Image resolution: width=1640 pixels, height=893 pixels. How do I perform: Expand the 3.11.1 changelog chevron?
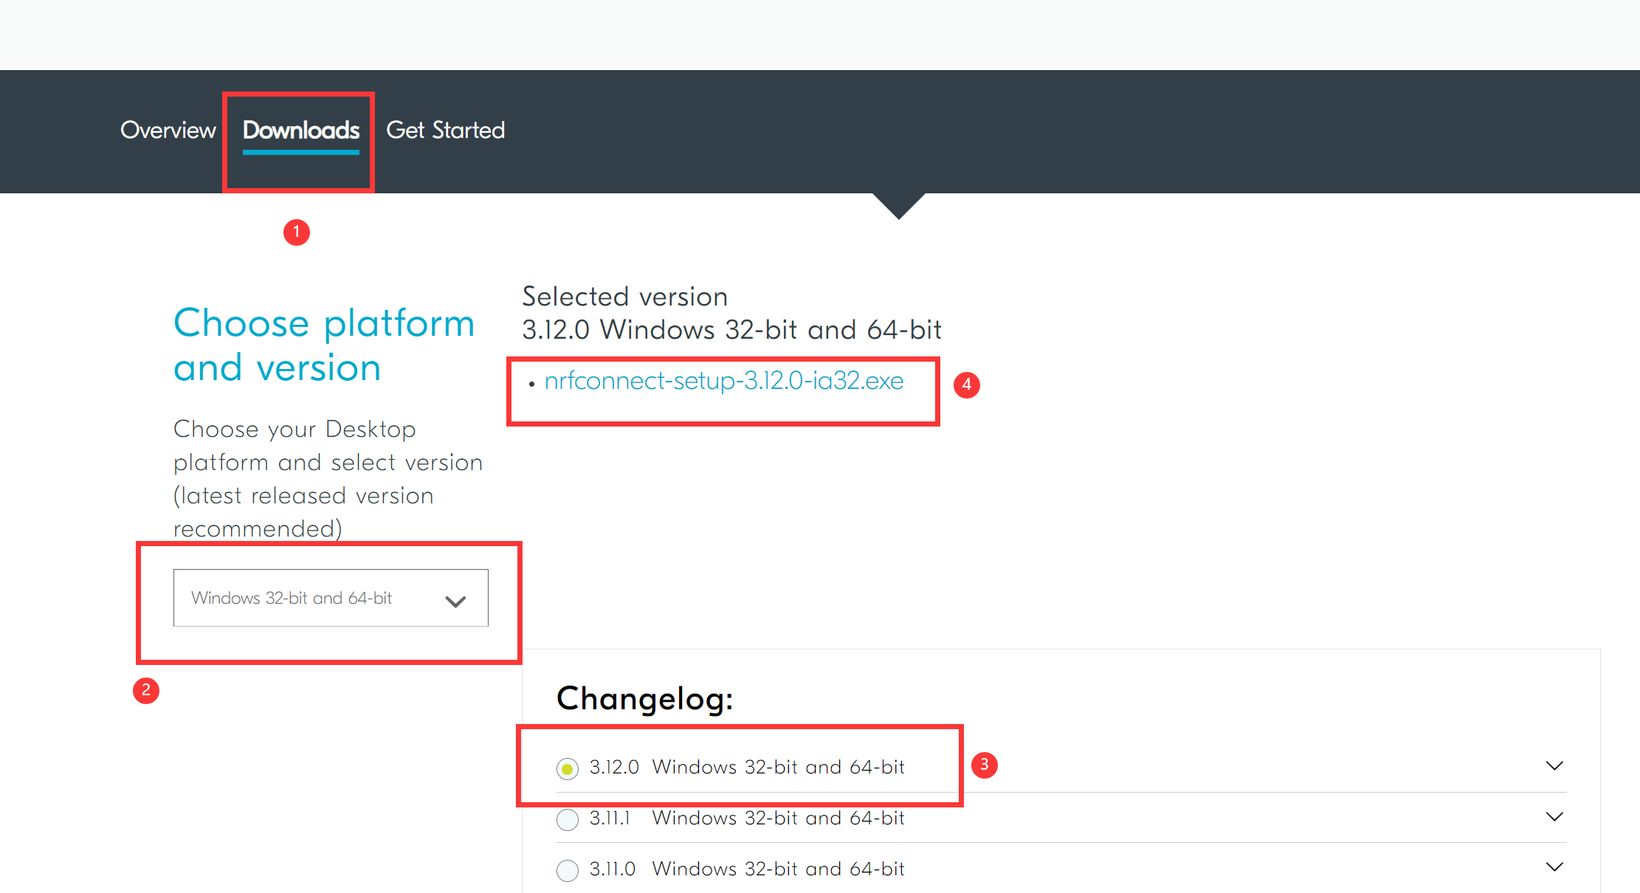pyautogui.click(x=1554, y=817)
